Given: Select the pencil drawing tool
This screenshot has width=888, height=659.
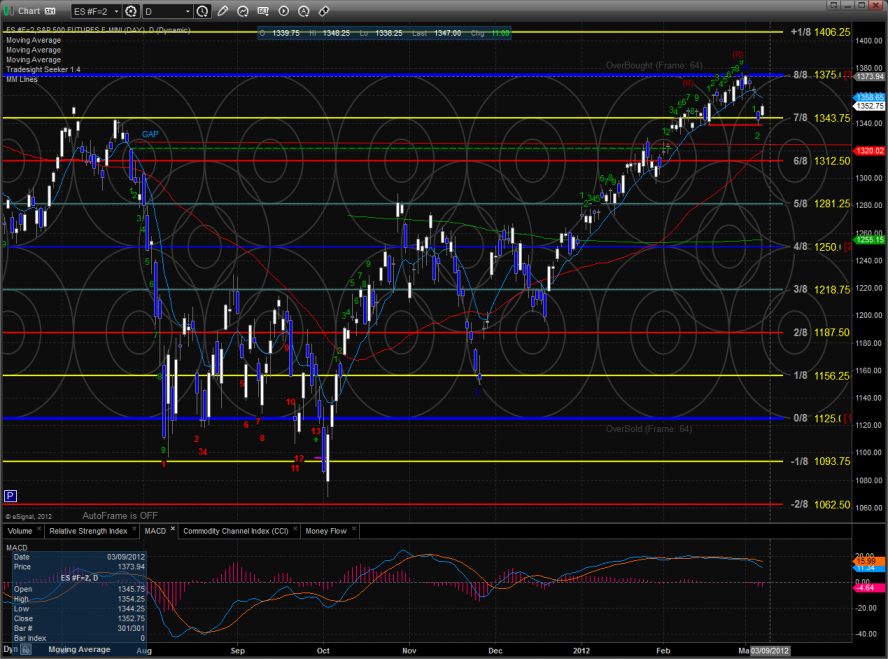Looking at the screenshot, I should (223, 12).
